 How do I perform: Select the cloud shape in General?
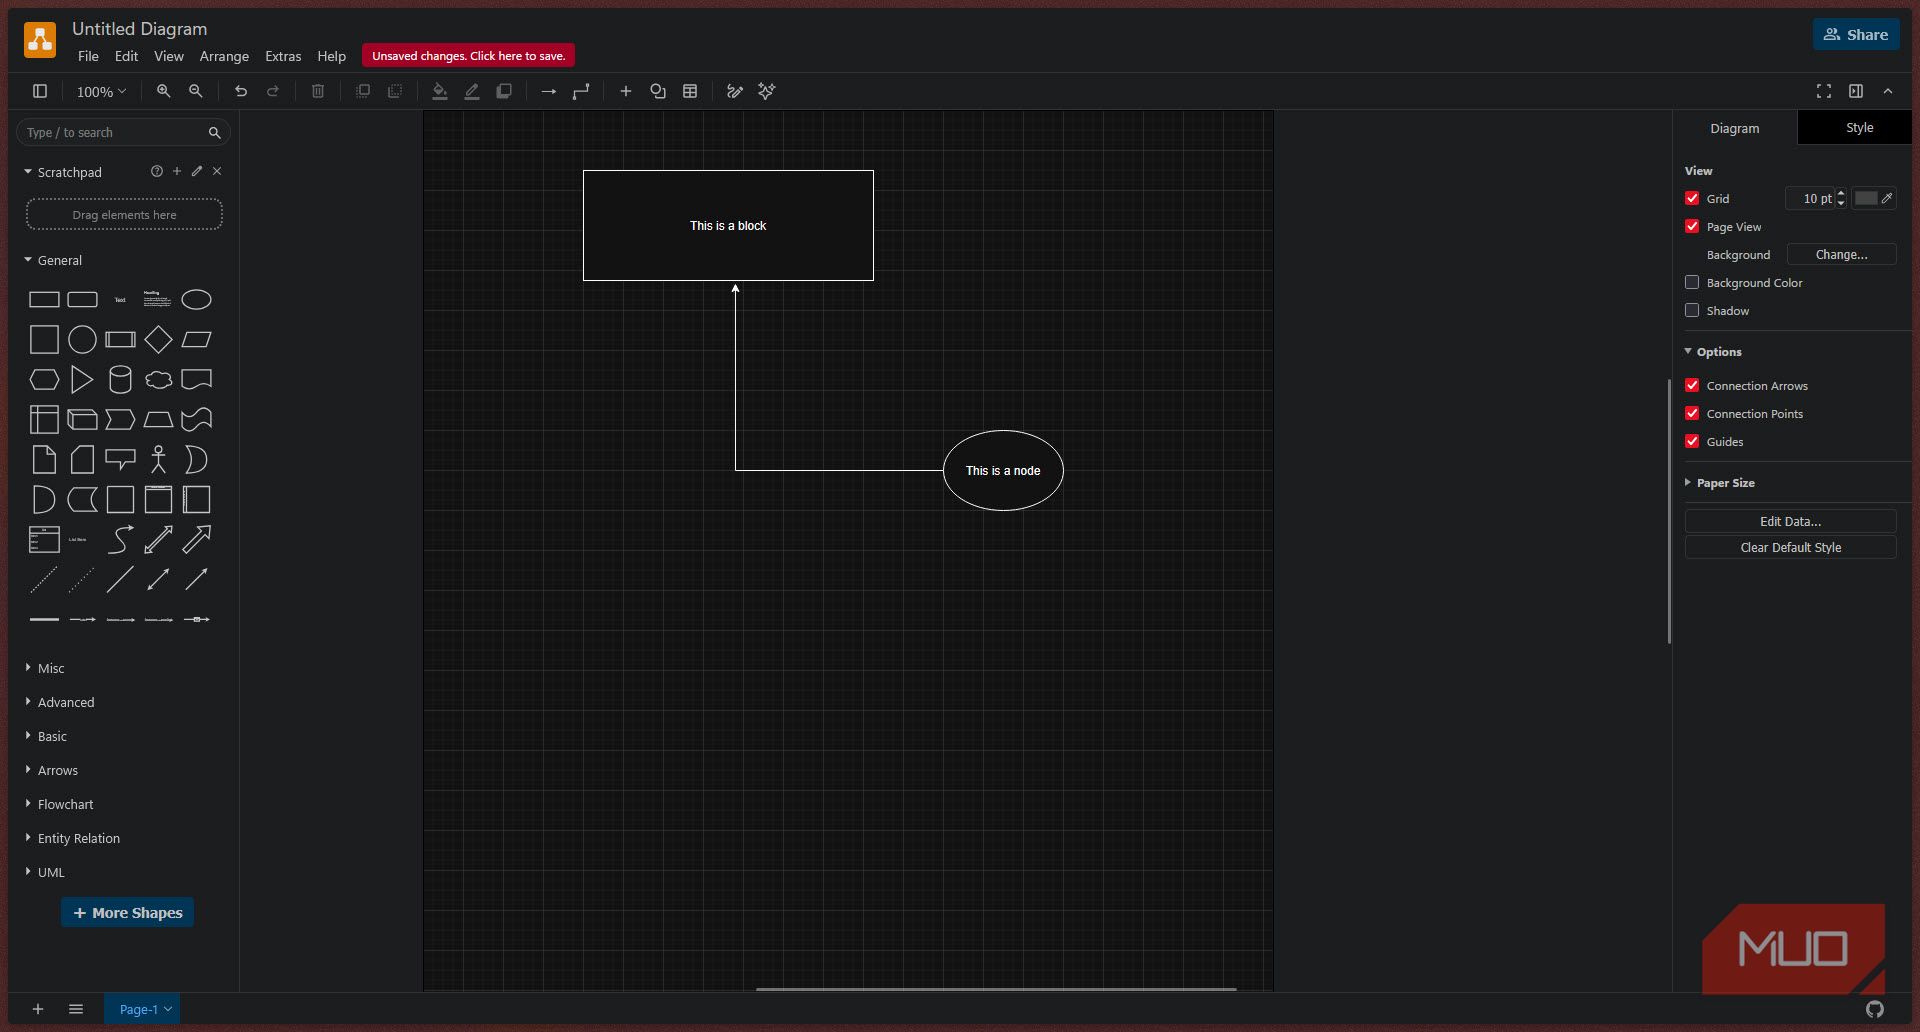tap(158, 379)
